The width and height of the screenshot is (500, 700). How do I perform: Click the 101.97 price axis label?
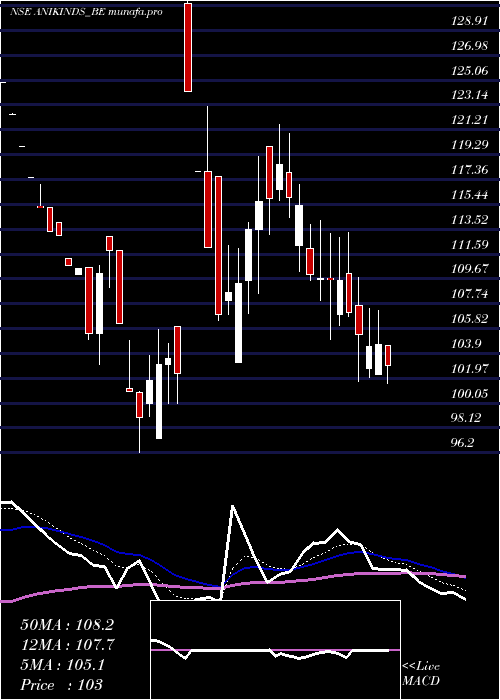(x=468, y=369)
